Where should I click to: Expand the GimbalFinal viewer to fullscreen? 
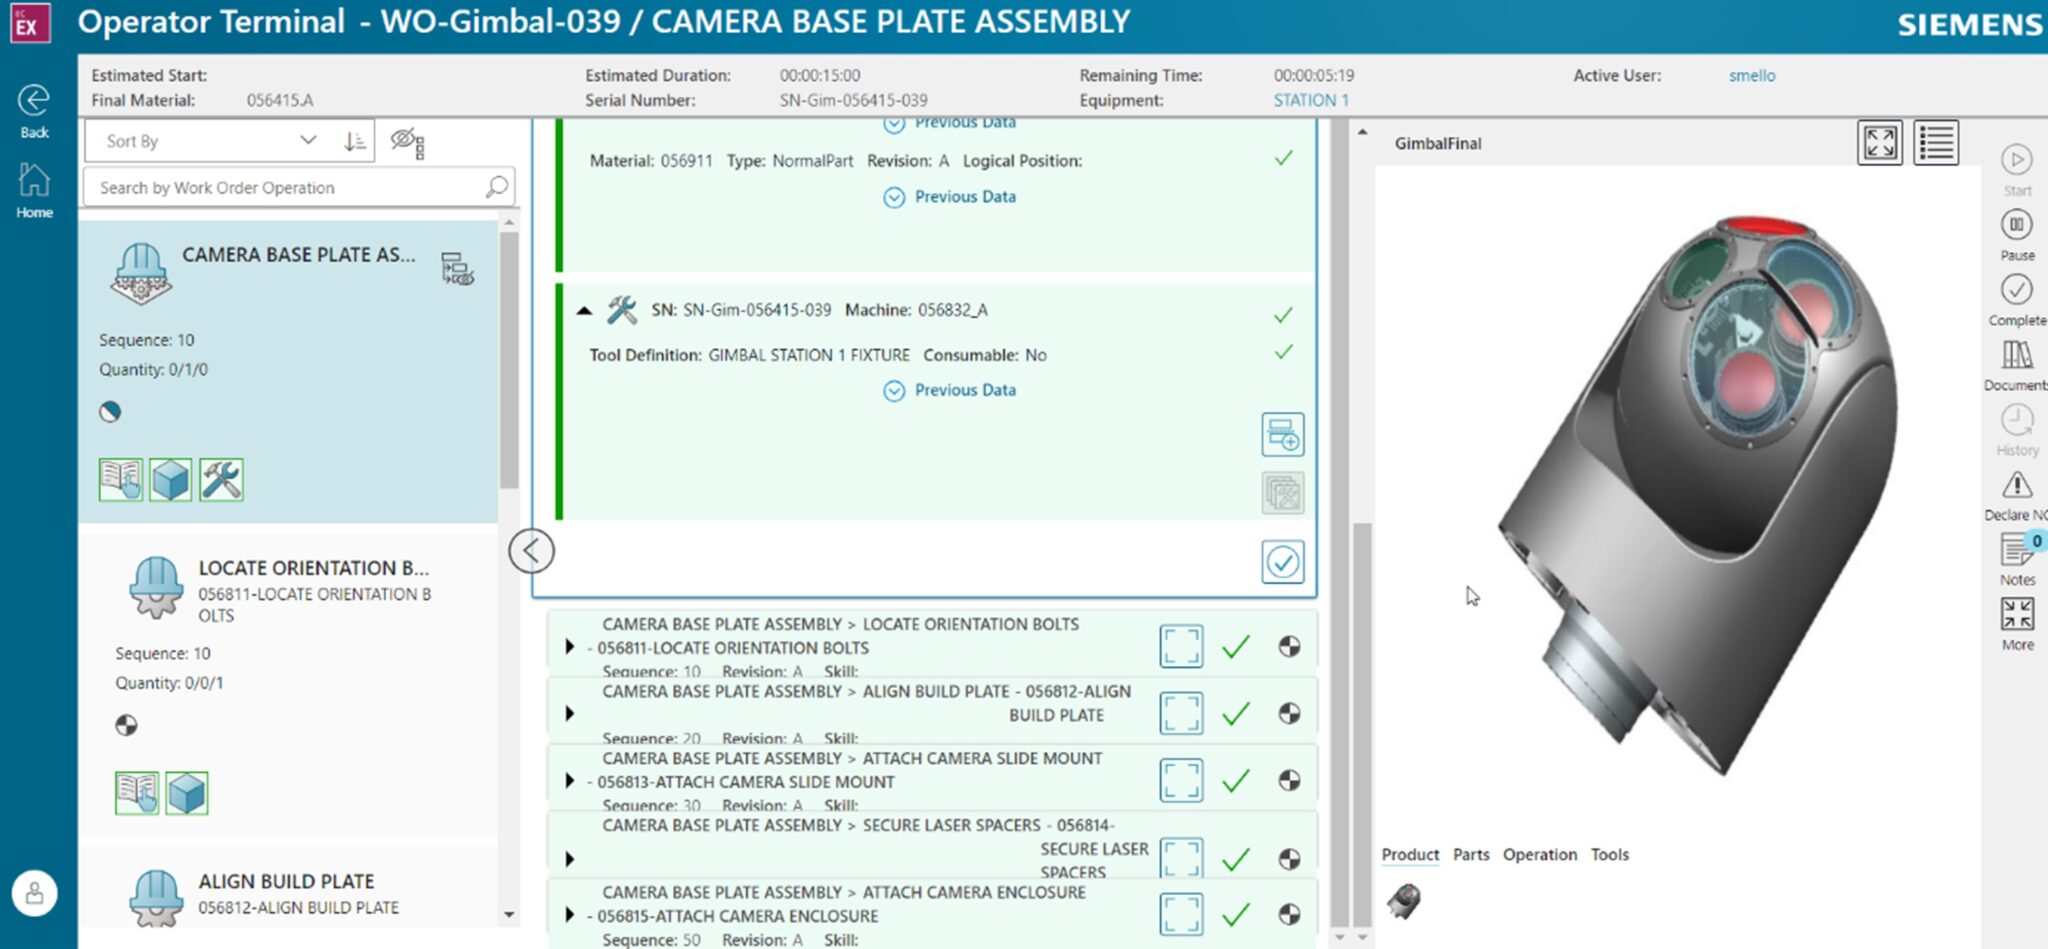(x=1881, y=143)
